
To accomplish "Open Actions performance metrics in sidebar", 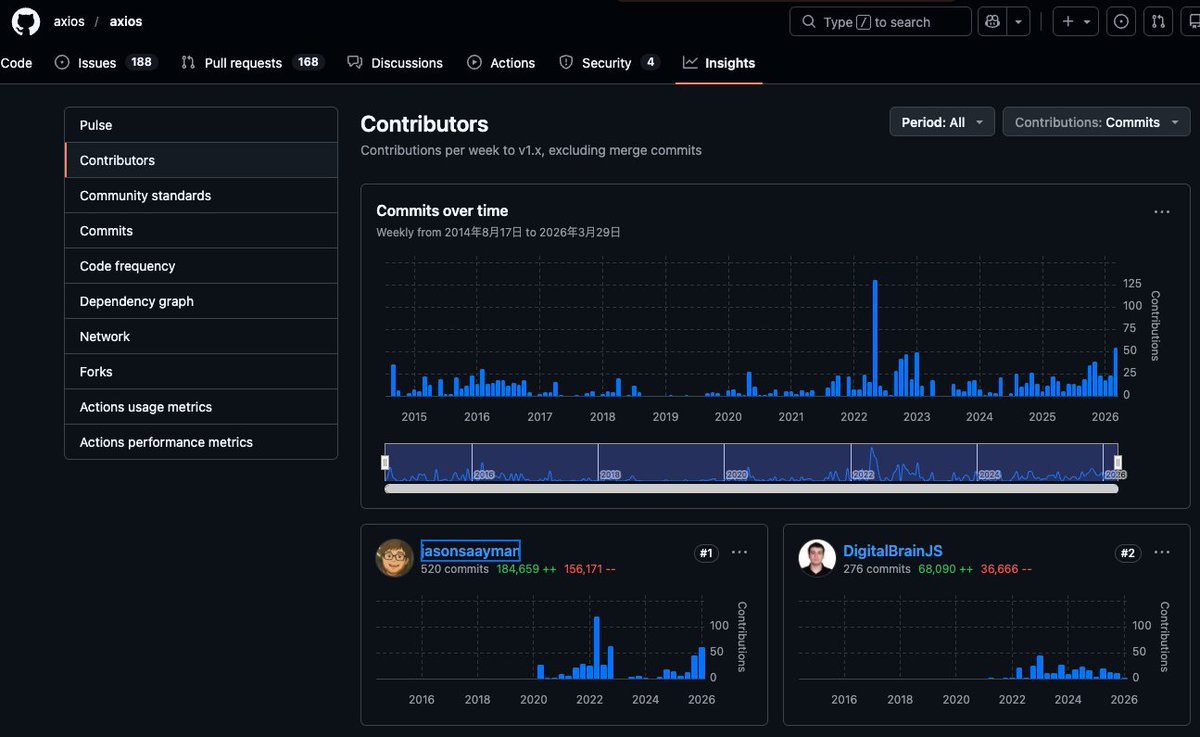I will [201, 442].
